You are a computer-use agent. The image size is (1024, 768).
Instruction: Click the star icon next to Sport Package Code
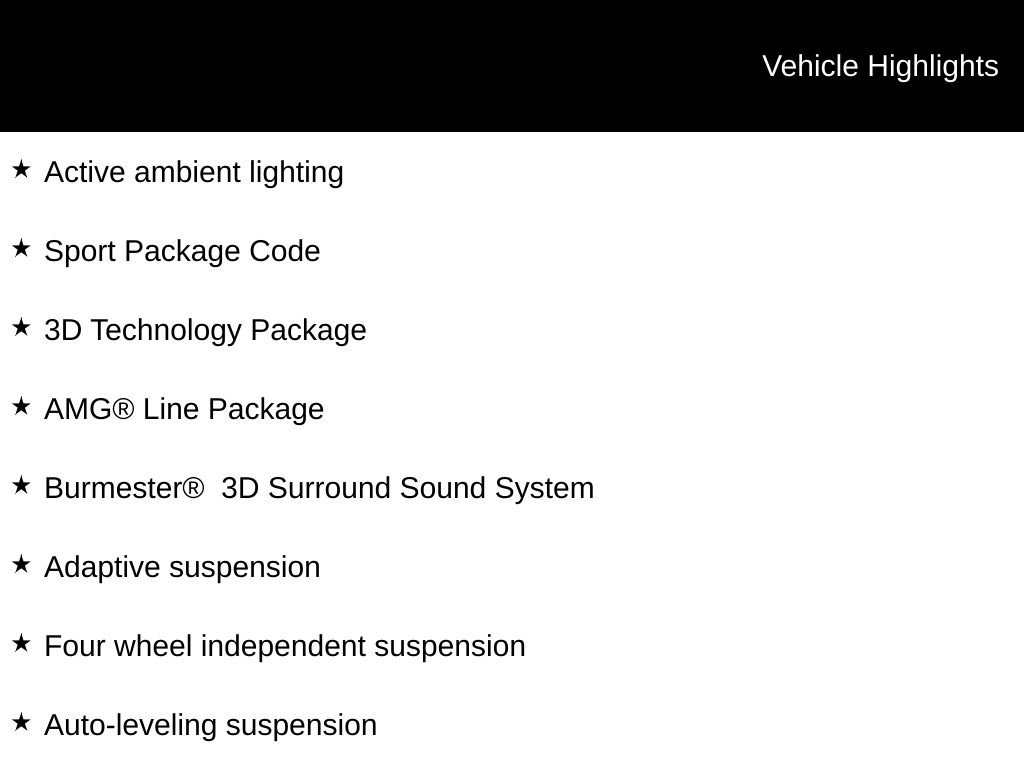[x=21, y=248]
